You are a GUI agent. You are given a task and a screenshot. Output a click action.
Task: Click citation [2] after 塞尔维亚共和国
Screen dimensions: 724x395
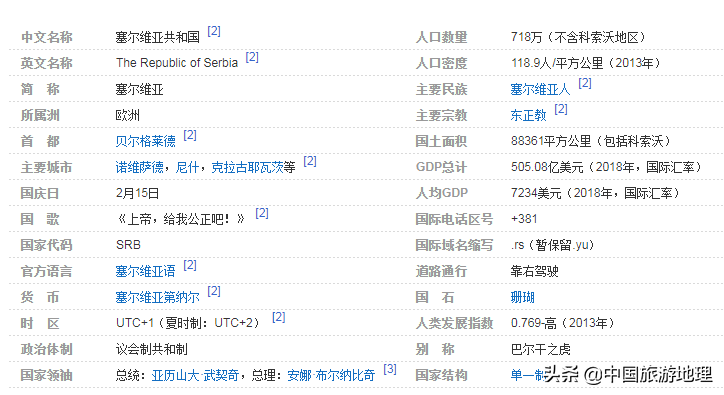[214, 31]
